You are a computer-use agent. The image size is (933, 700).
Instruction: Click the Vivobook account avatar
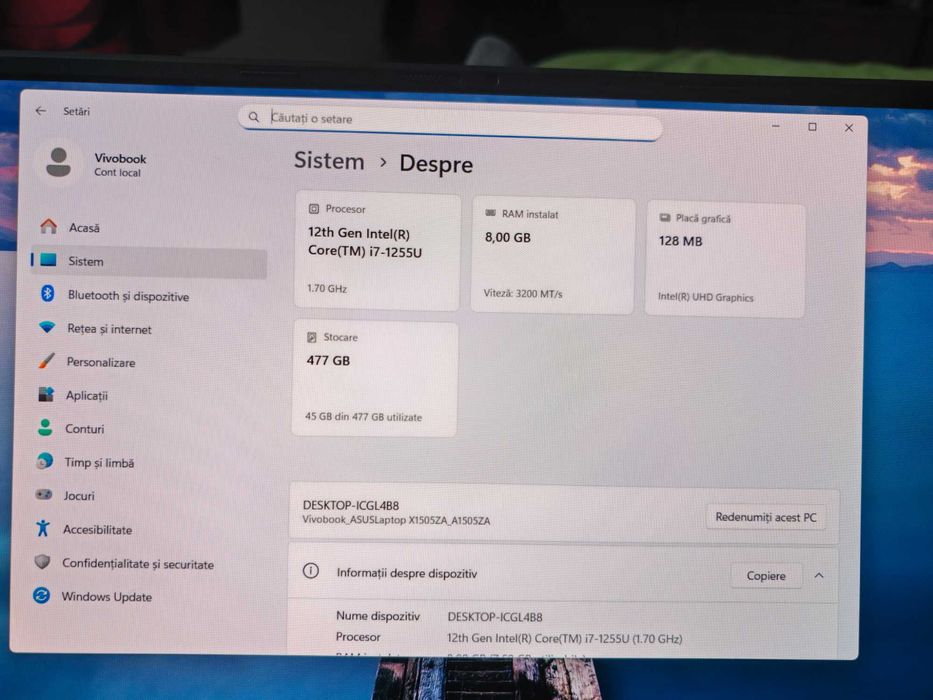click(58, 162)
